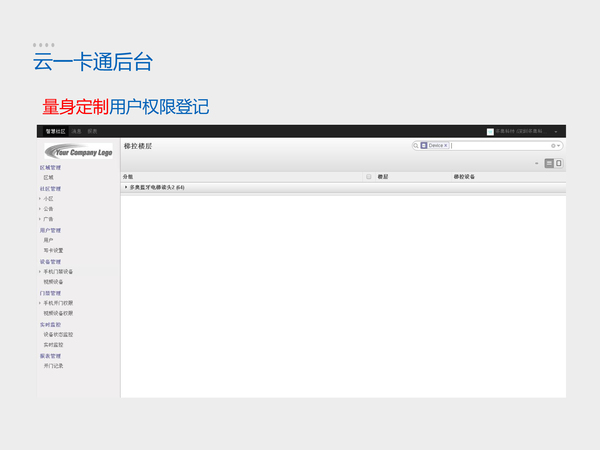Viewport: 600px width, 450px height.
Task: Remove the Device filter tag
Action: [x=445, y=146]
